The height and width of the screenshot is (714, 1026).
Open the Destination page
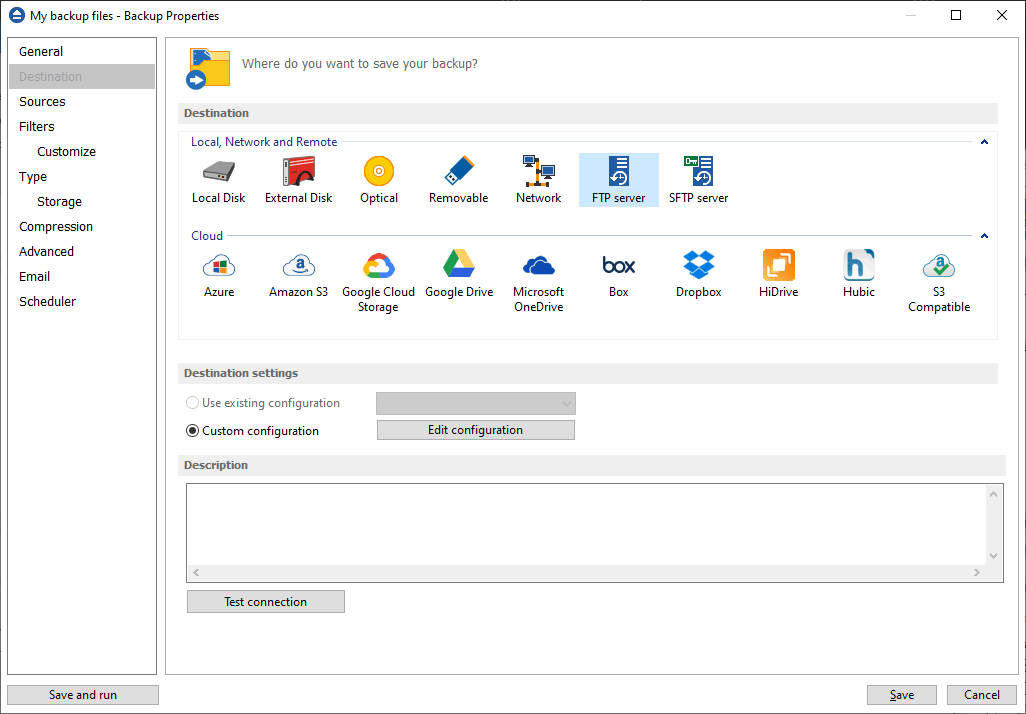coord(82,77)
